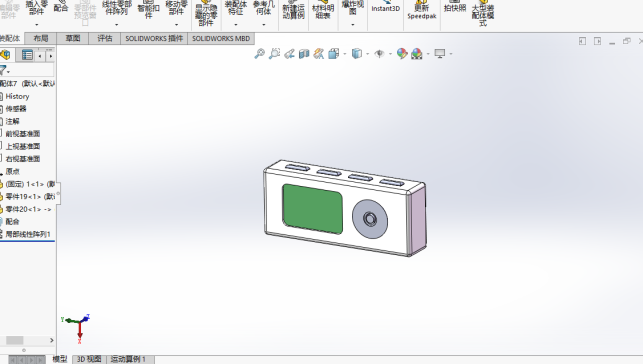This screenshot has width=643, height=364.
Task: Open dropdown under 插入零部件
Action: (x=36, y=25)
